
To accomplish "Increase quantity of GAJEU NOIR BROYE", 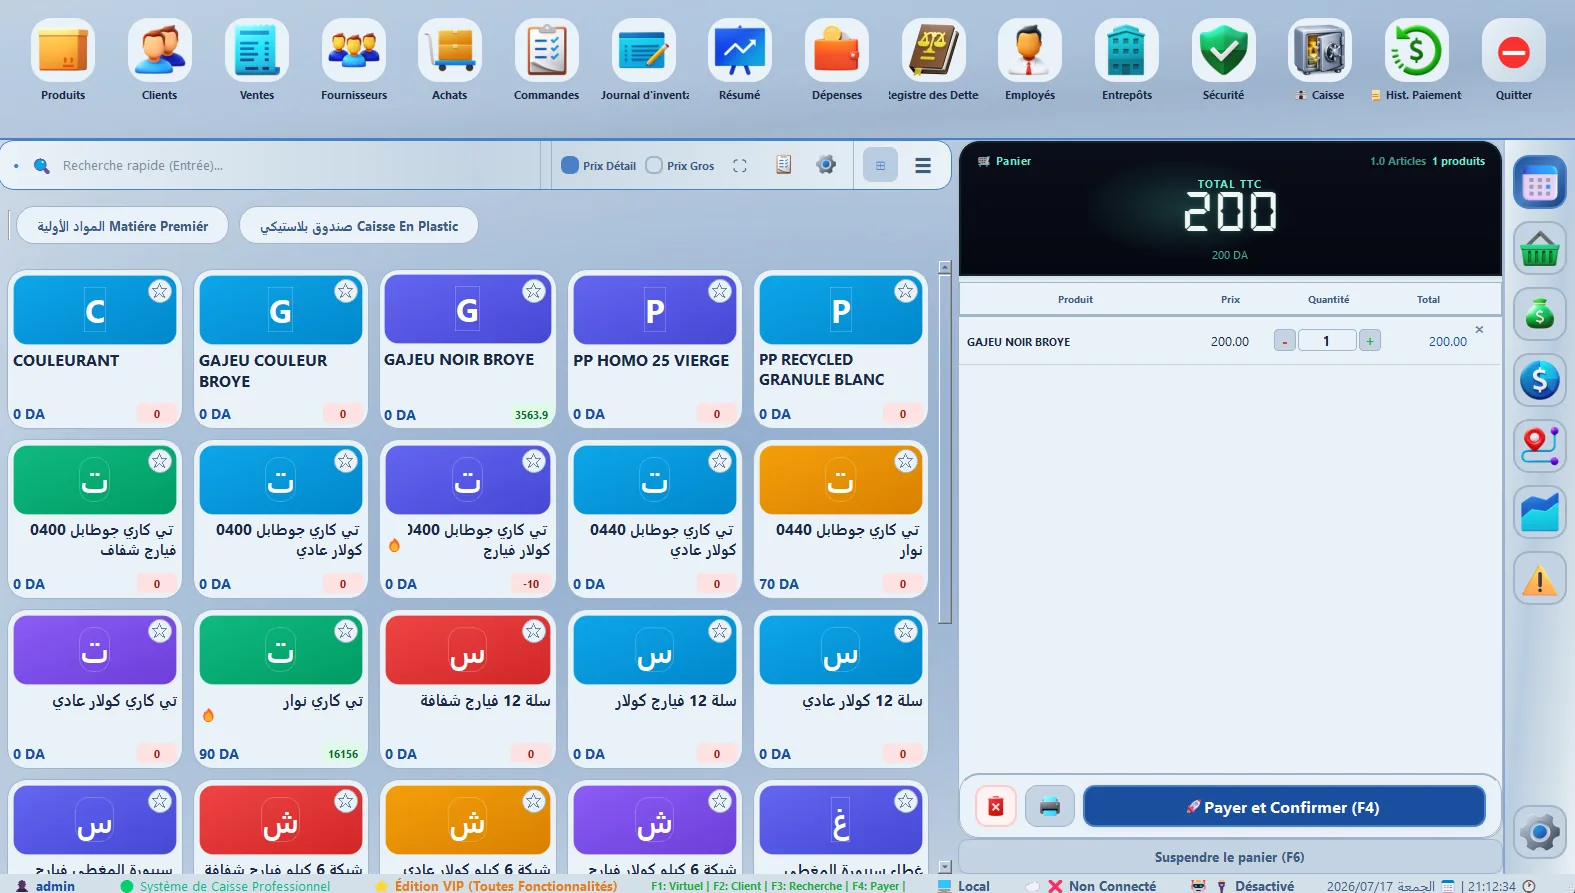I will tap(1370, 341).
